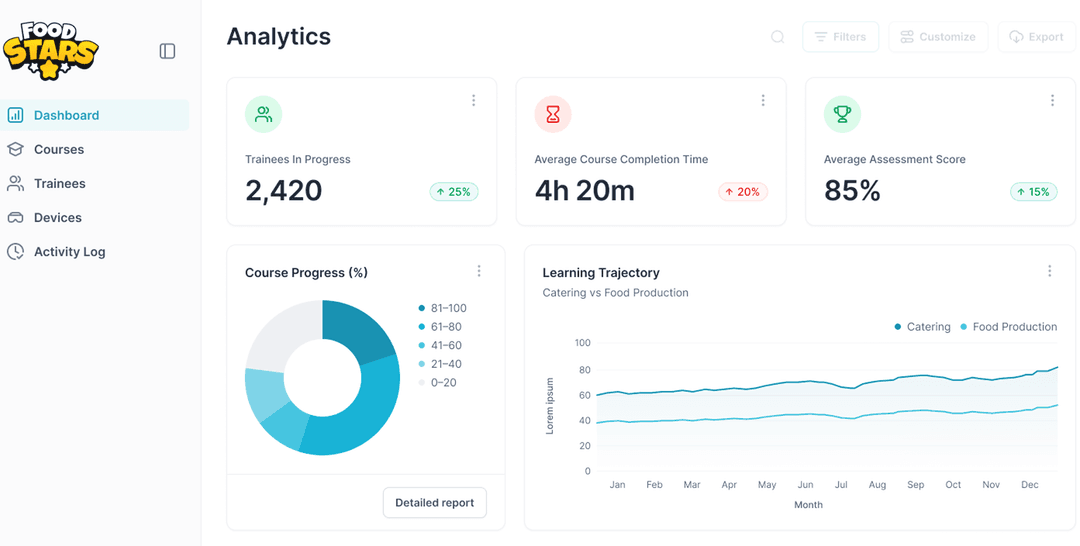Click the Food Stars logo
This screenshot has width=1080, height=546.
click(x=50, y=50)
